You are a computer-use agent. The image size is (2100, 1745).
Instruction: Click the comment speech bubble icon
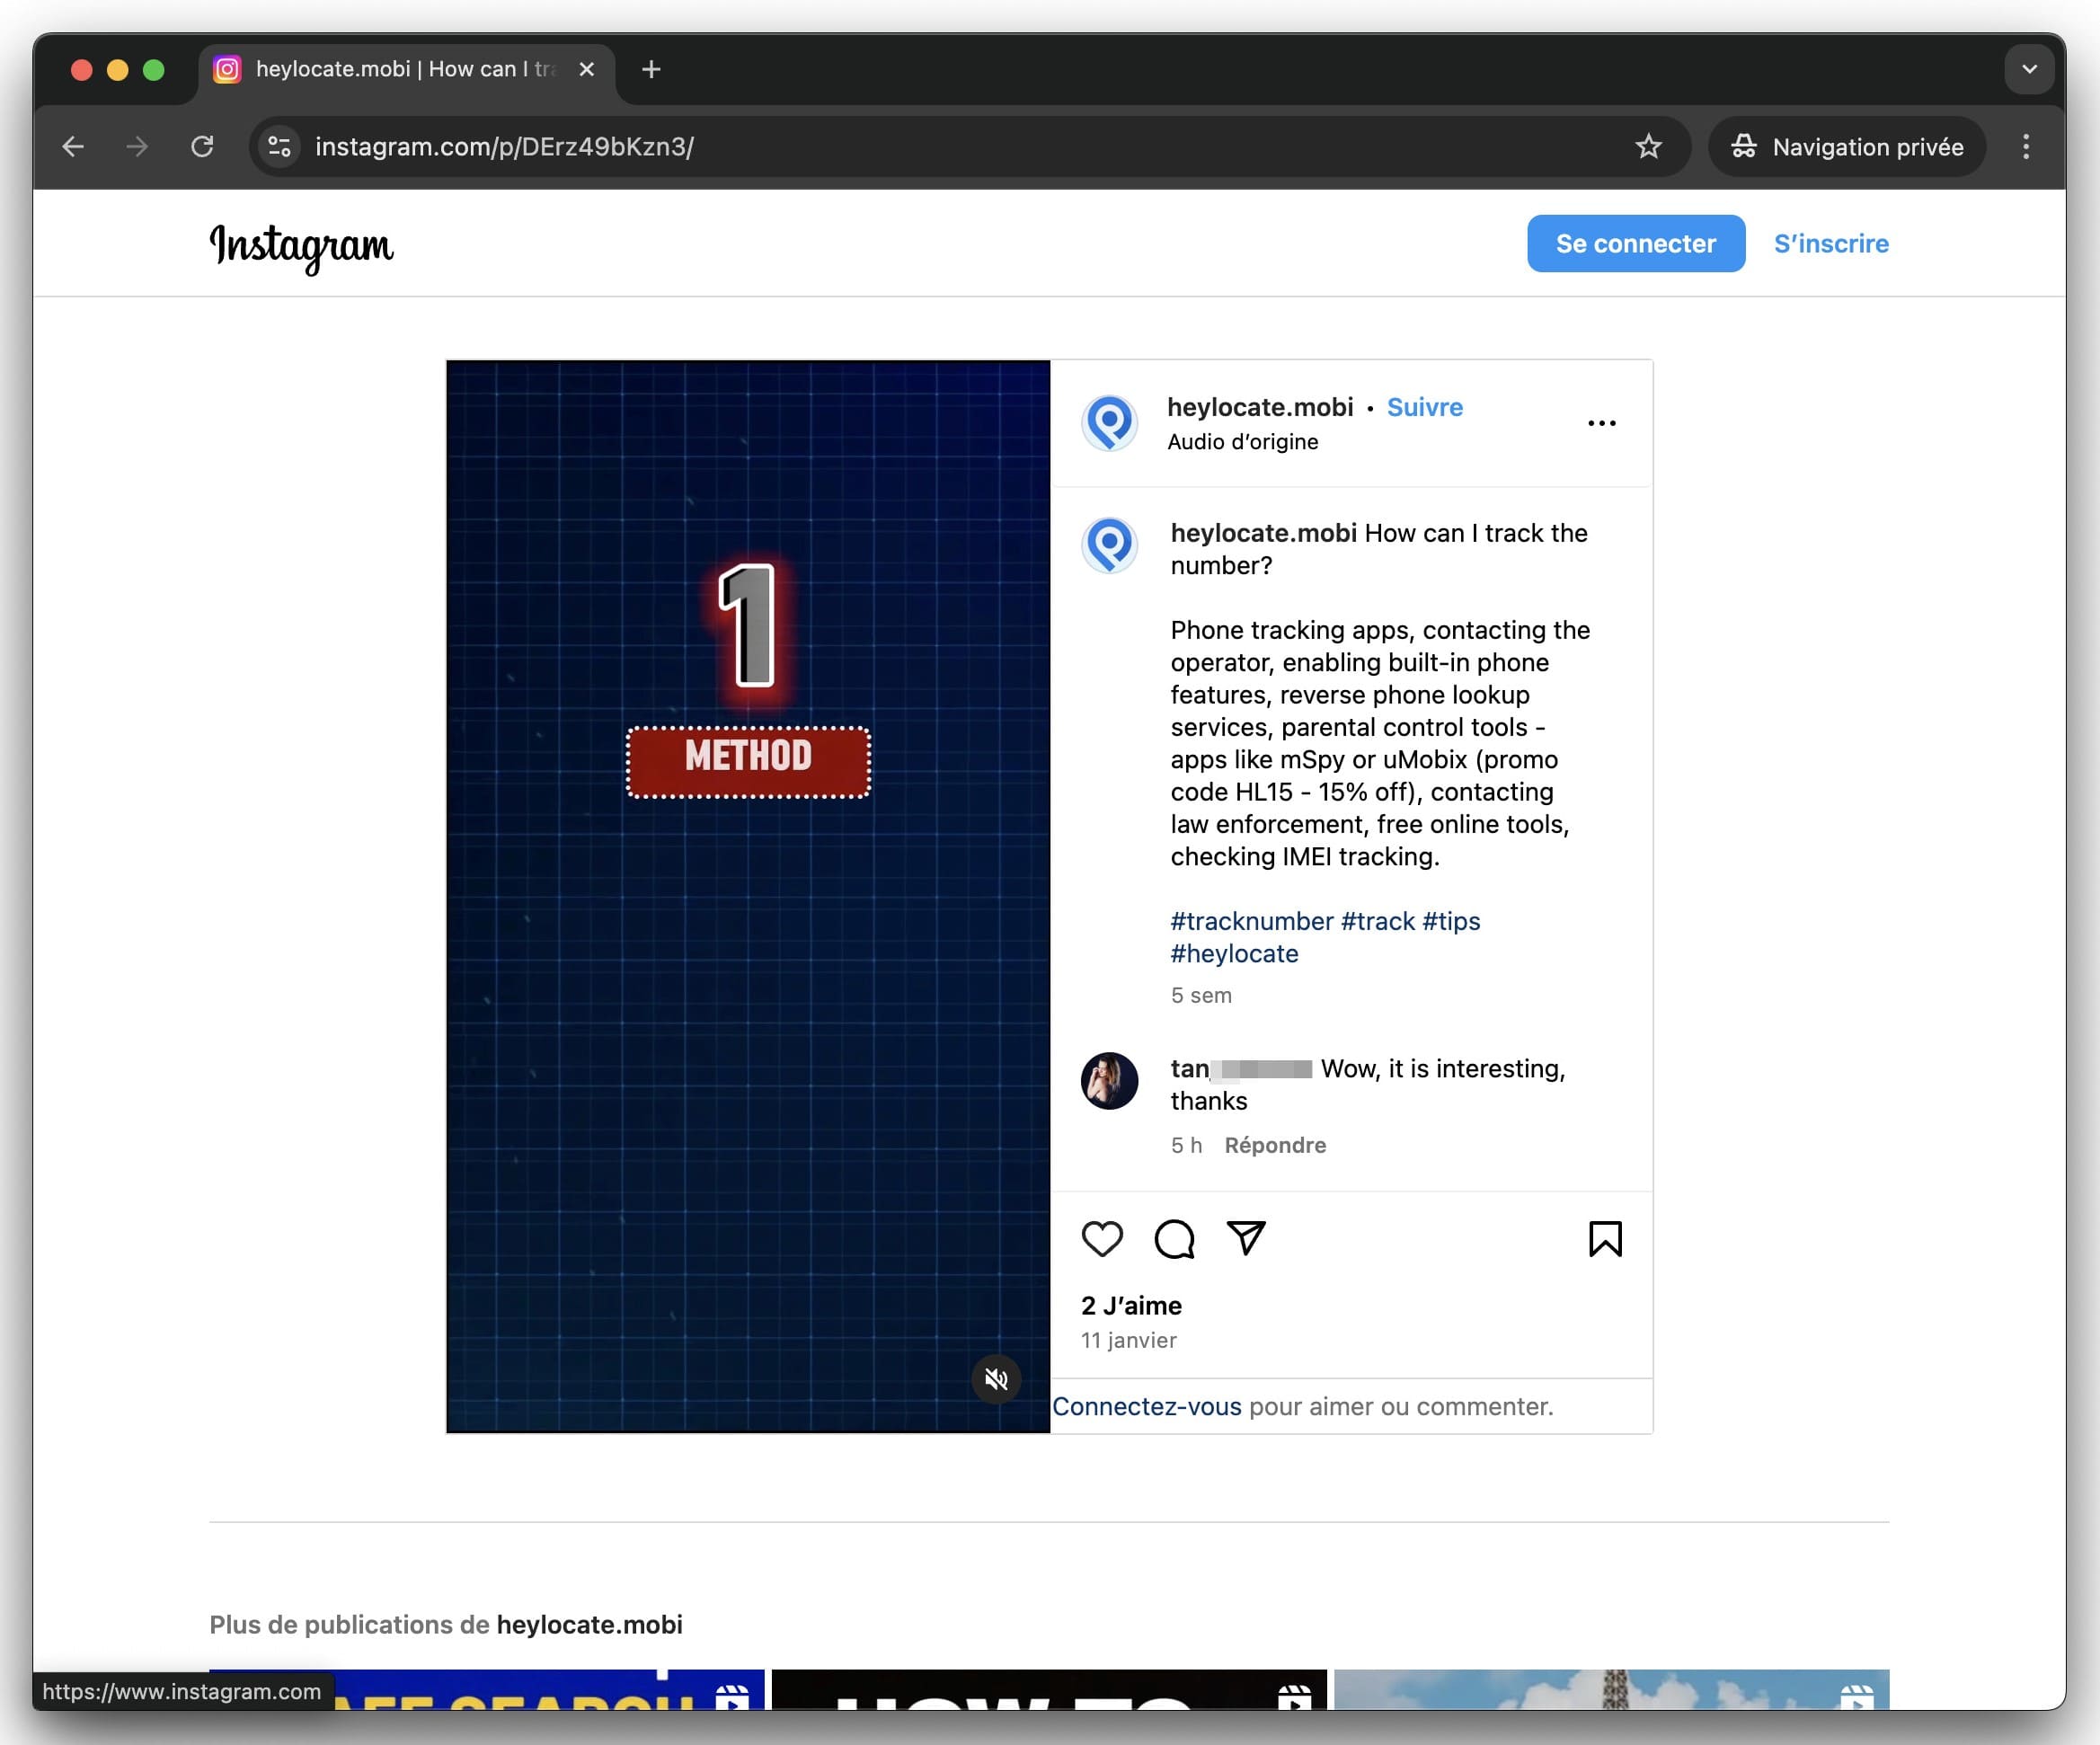(1174, 1239)
